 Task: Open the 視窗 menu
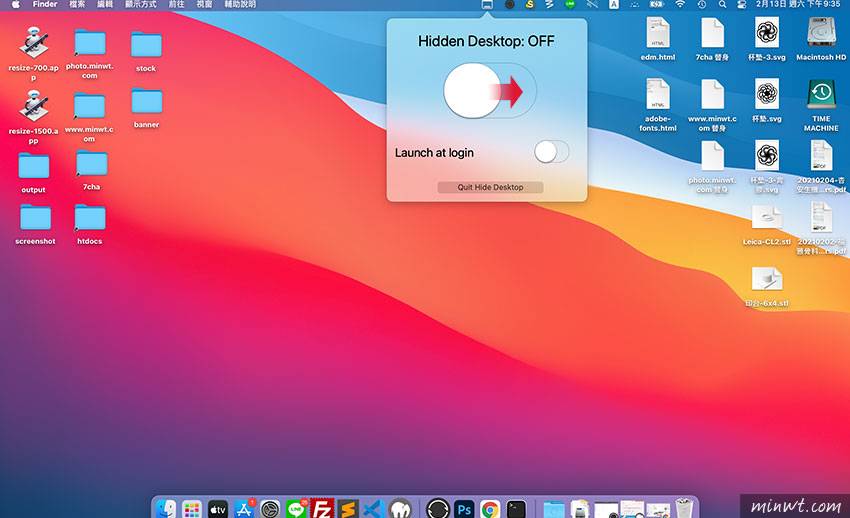pos(204,4)
